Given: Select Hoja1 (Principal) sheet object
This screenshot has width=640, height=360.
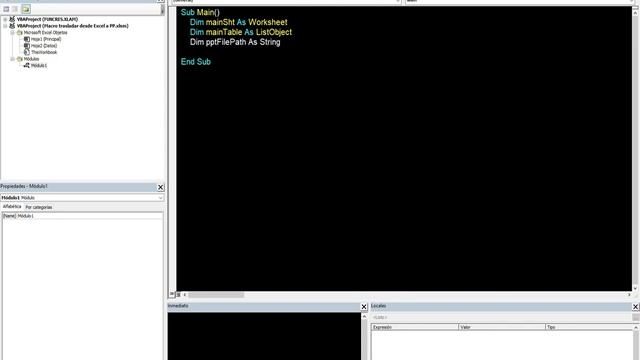Looking at the screenshot, I should coord(46,39).
